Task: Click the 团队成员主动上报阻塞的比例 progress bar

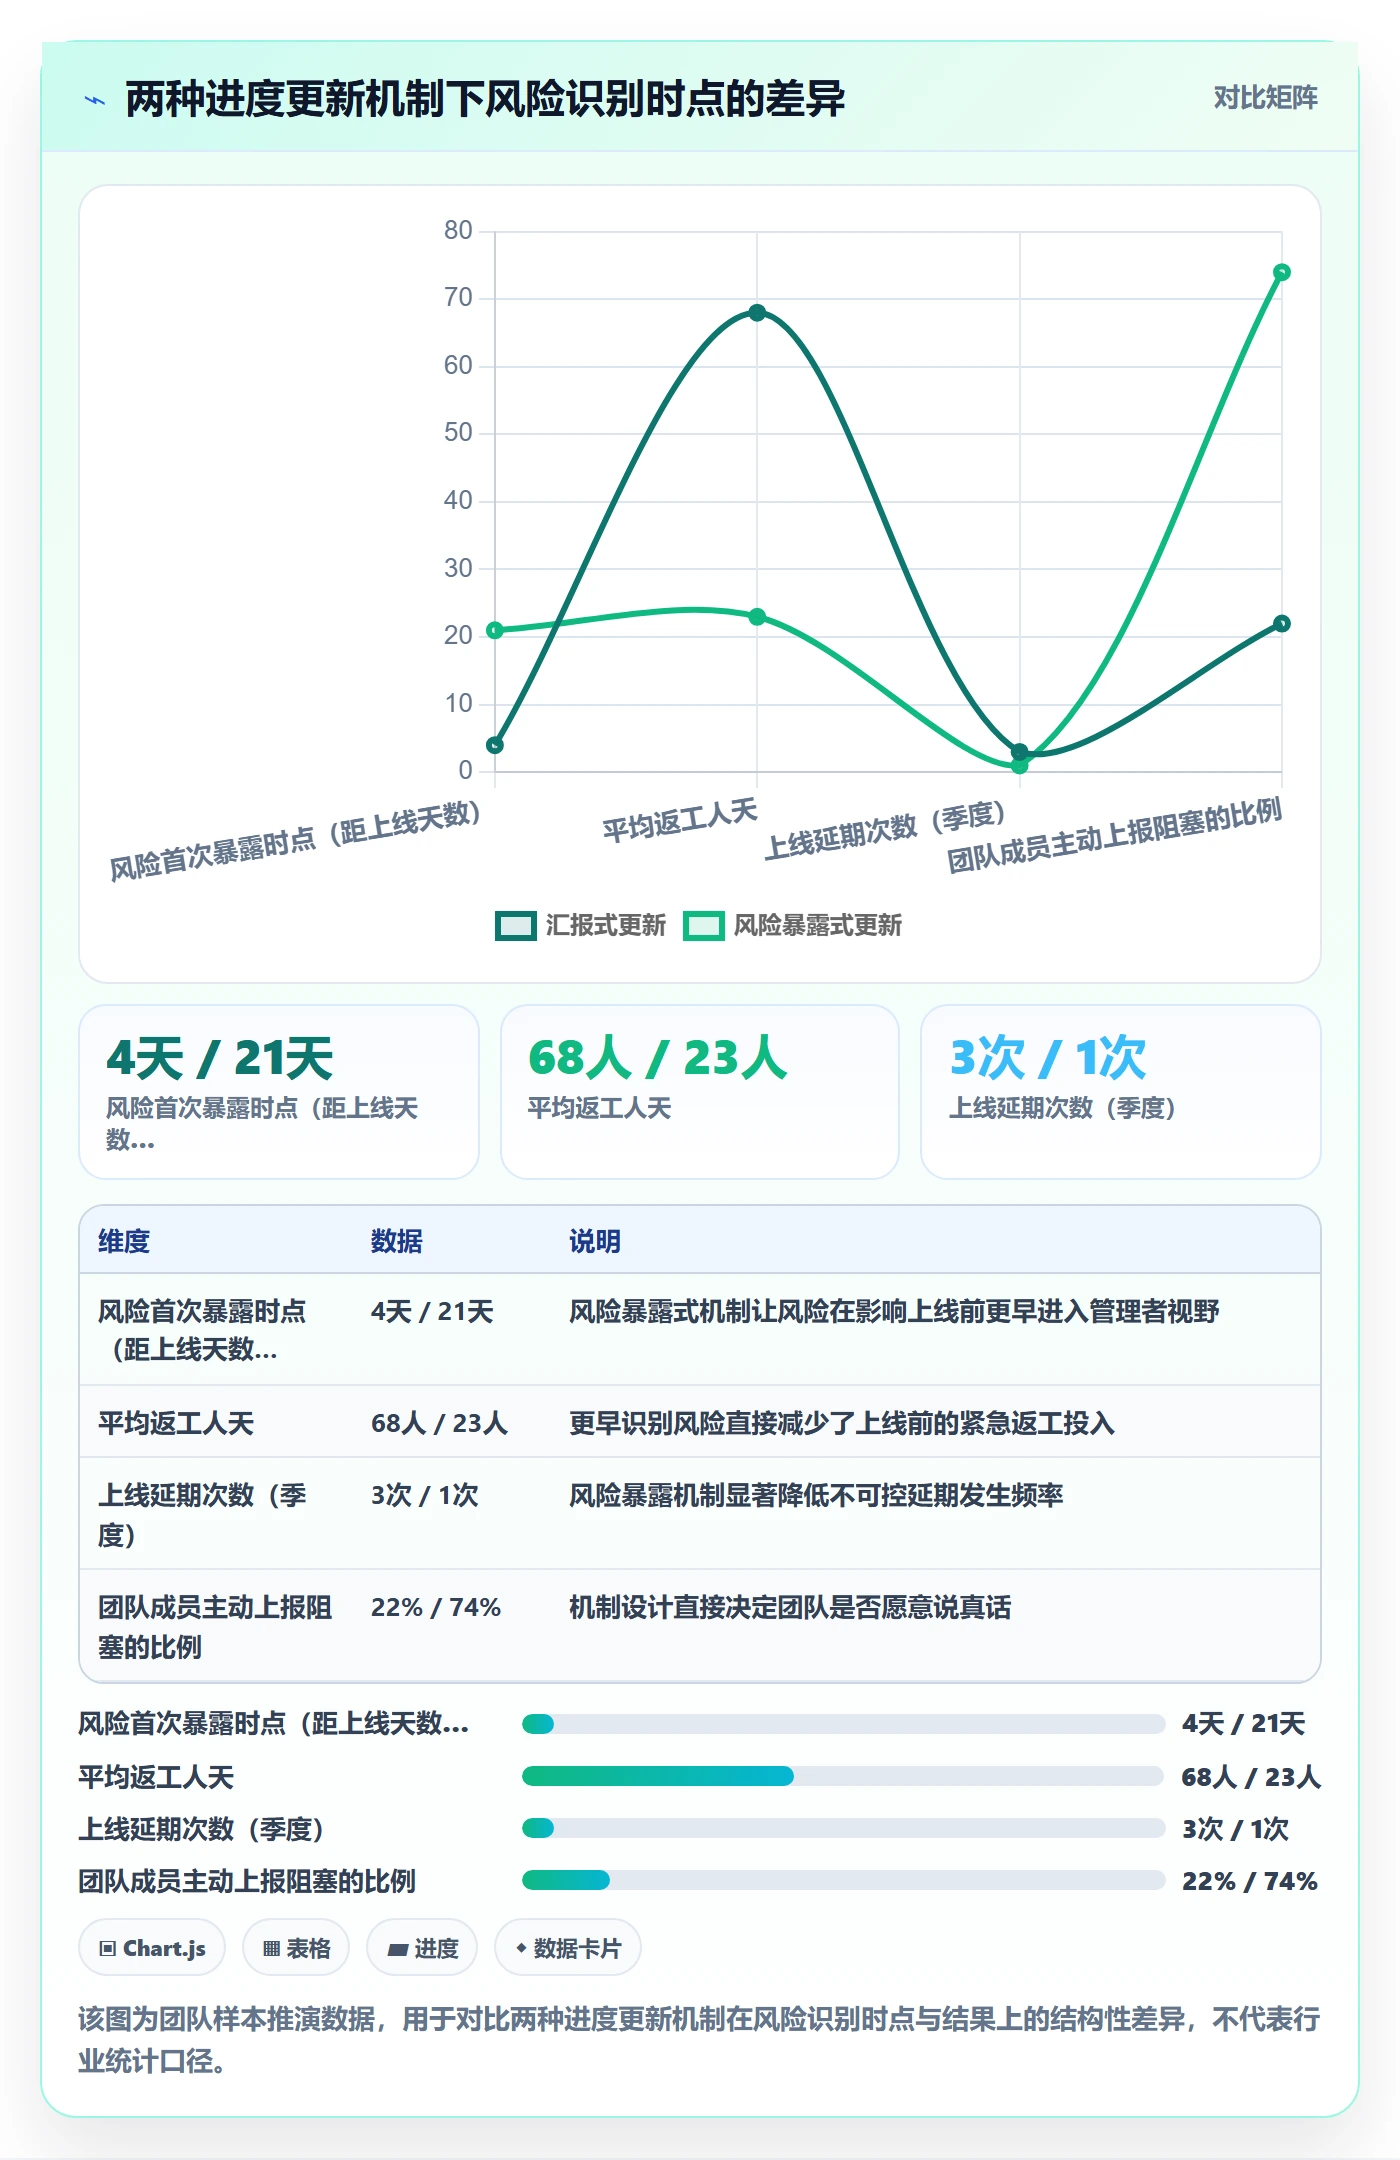Action: pos(843,1880)
